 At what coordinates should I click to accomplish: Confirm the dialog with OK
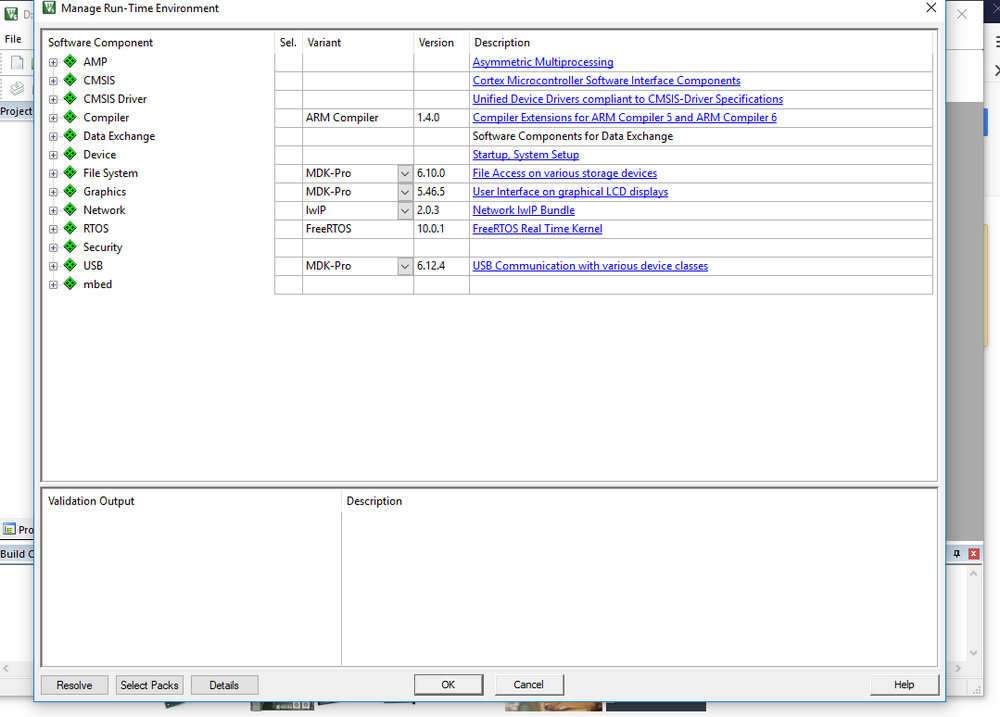point(448,685)
